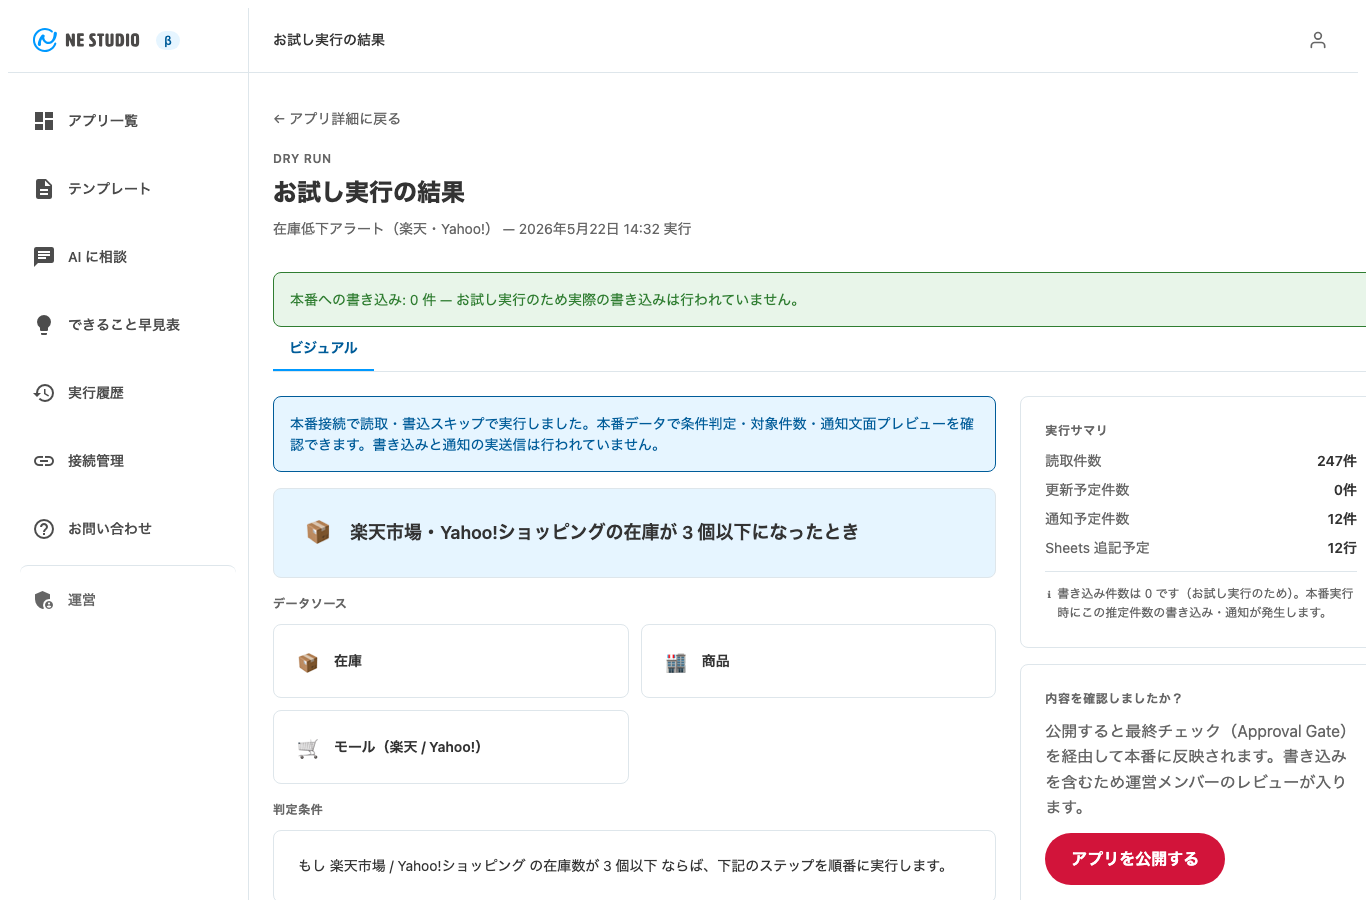Image resolution: width=1366 pixels, height=900 pixels.
Task: Open 実行履歴 in the sidebar
Action: click(128, 393)
